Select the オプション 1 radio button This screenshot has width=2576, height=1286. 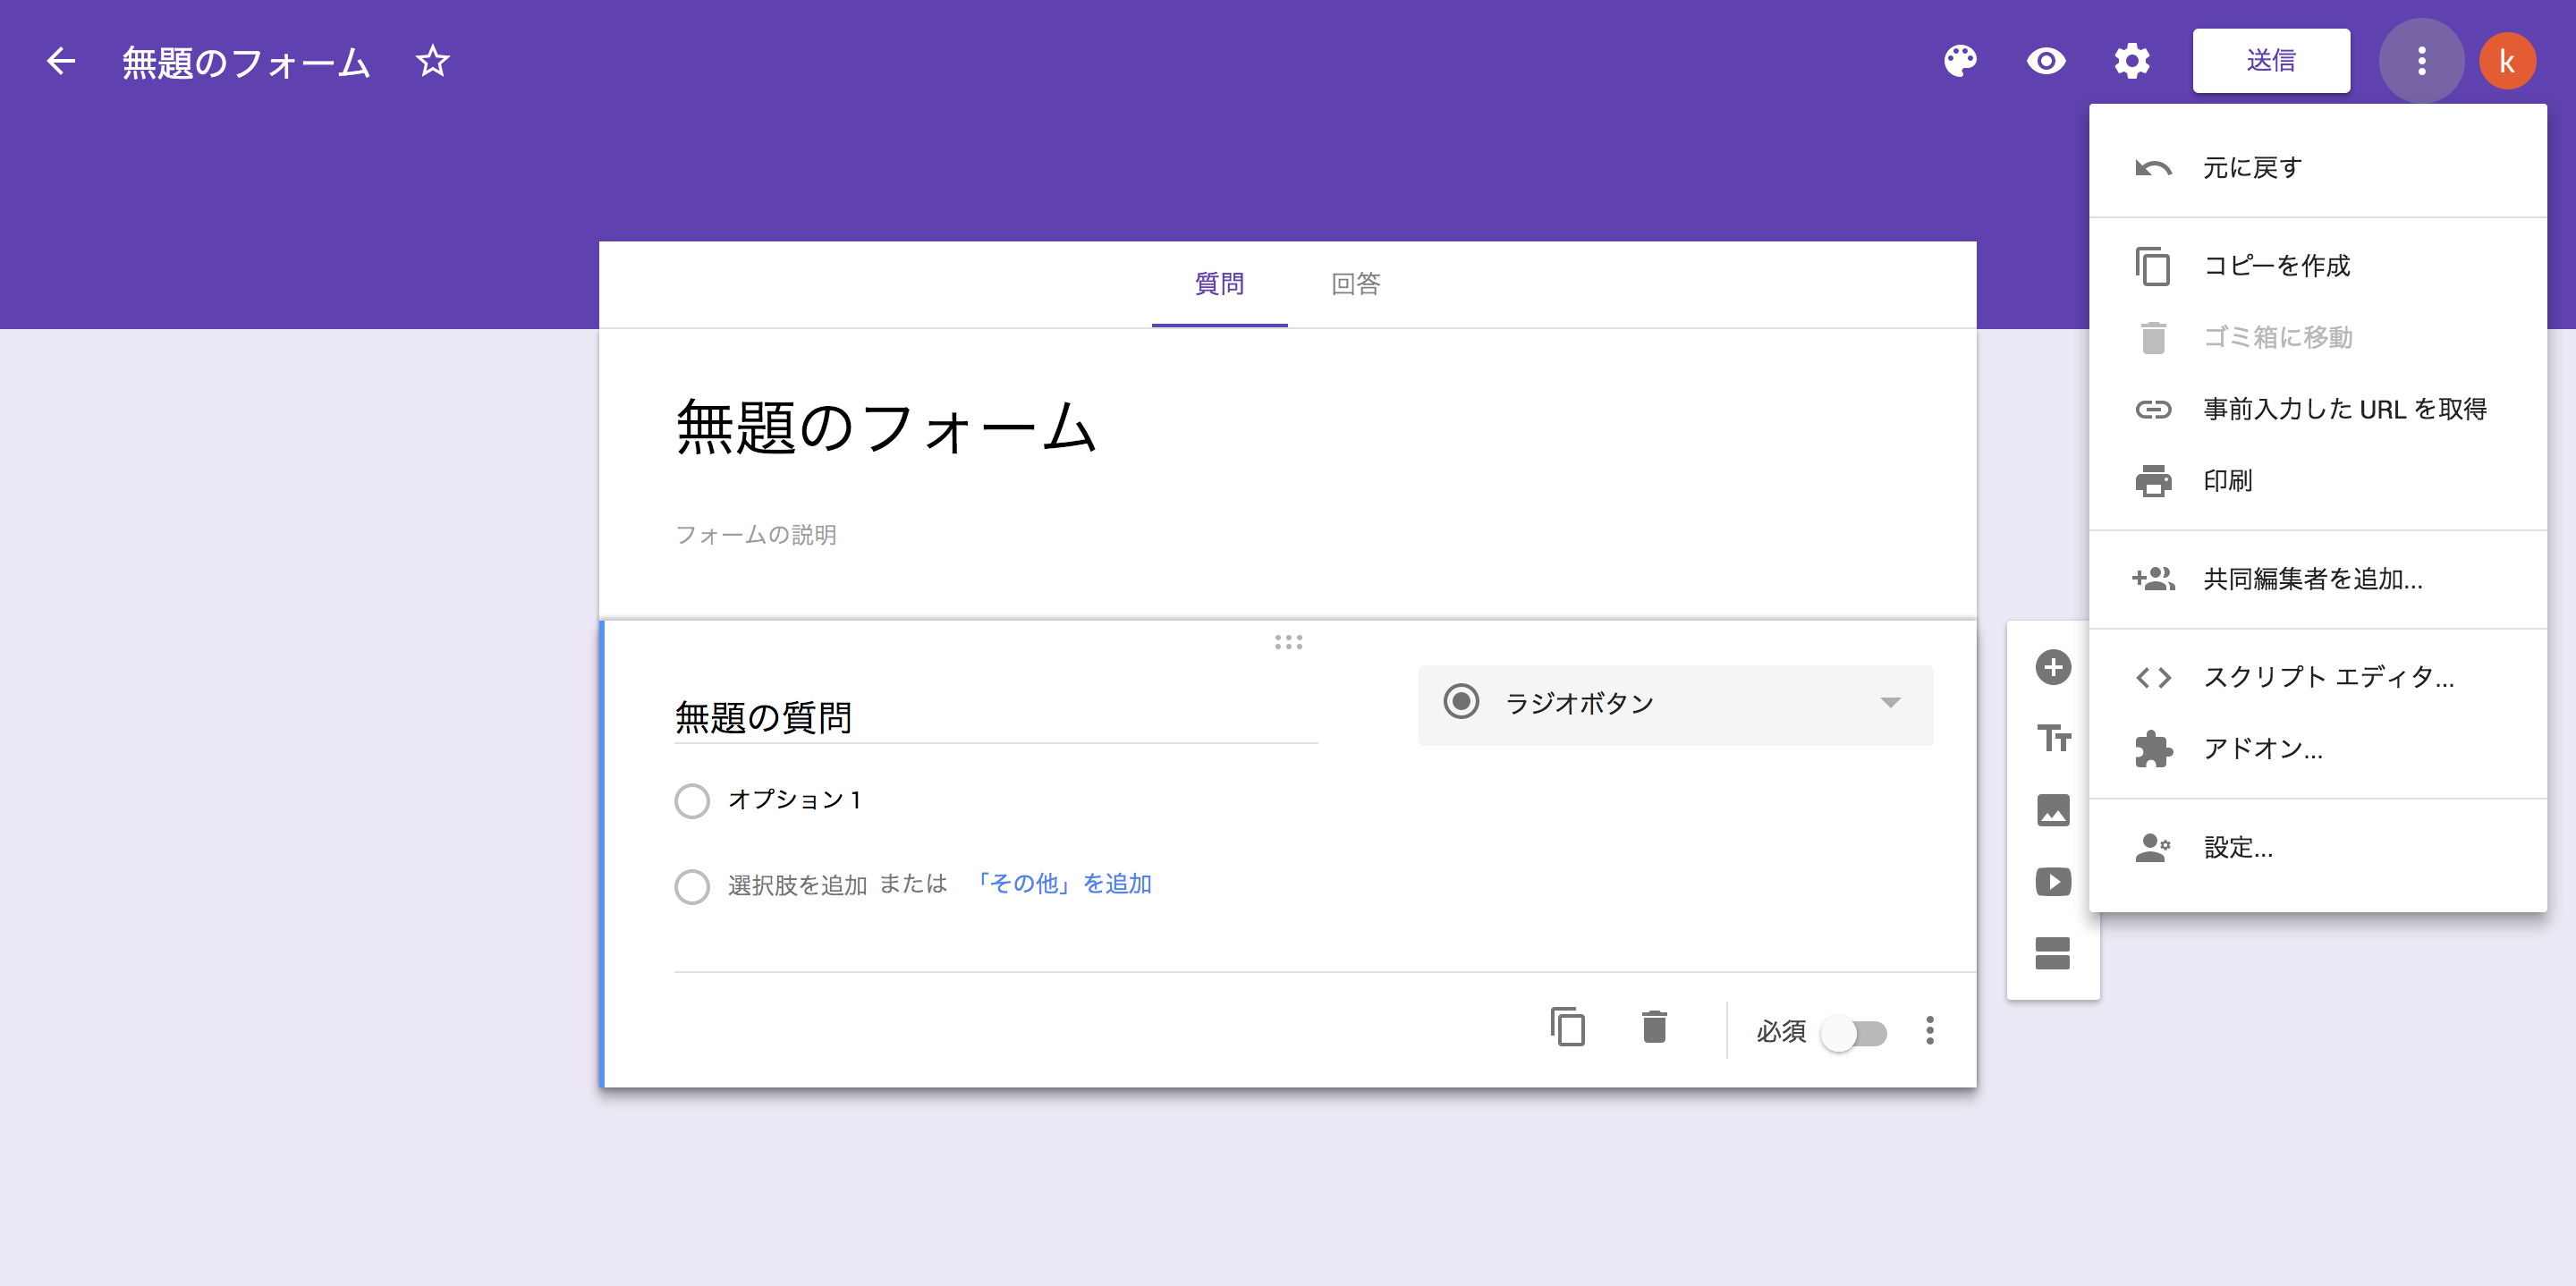[x=692, y=800]
